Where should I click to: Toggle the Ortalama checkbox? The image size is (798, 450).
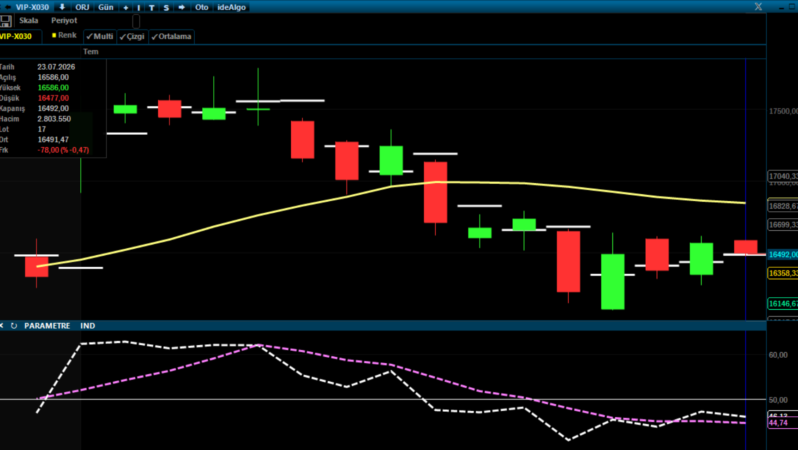click(x=172, y=36)
